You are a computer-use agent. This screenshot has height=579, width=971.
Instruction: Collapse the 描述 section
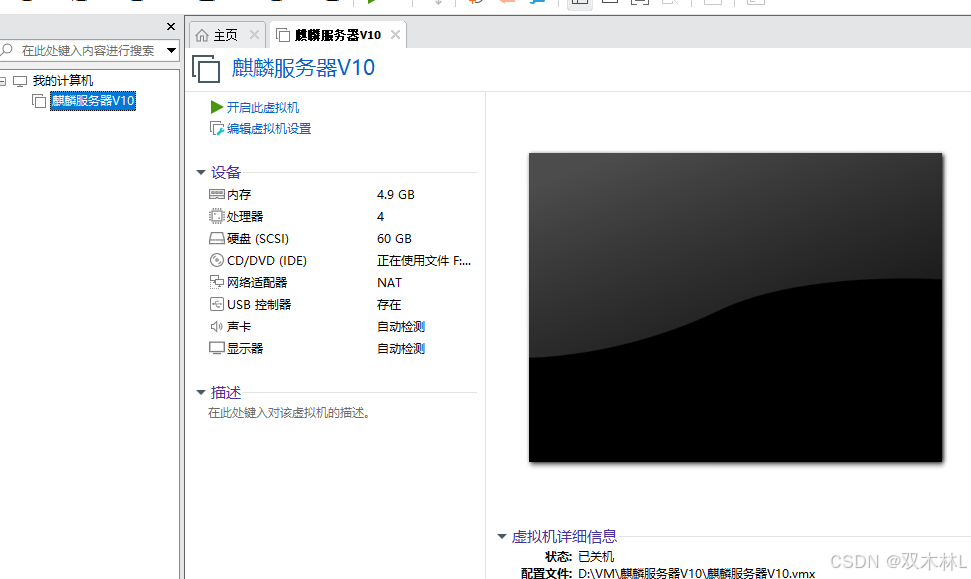[x=201, y=392]
